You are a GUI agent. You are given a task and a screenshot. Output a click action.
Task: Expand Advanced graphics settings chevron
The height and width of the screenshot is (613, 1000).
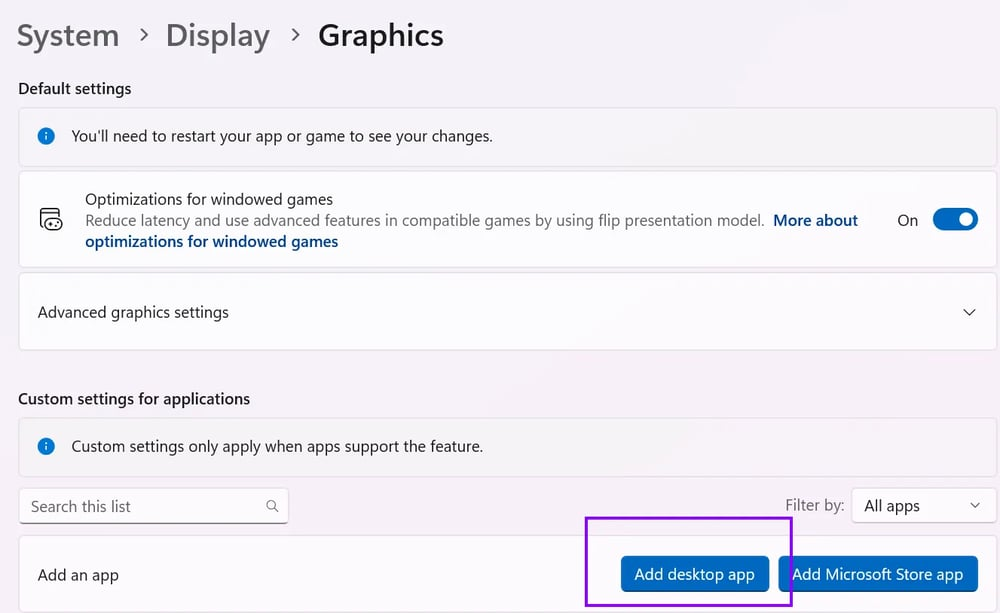click(x=969, y=312)
